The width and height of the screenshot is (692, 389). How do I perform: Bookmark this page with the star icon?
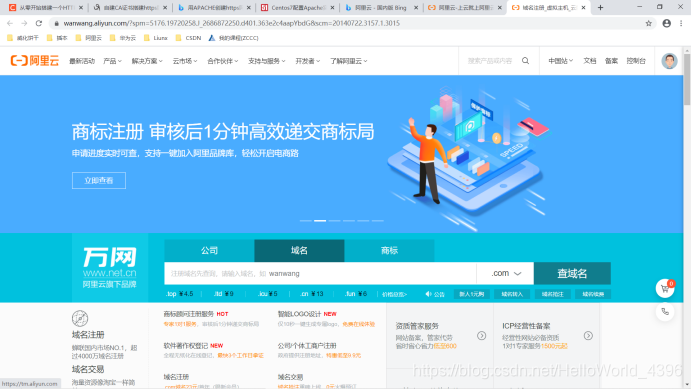coord(648,23)
